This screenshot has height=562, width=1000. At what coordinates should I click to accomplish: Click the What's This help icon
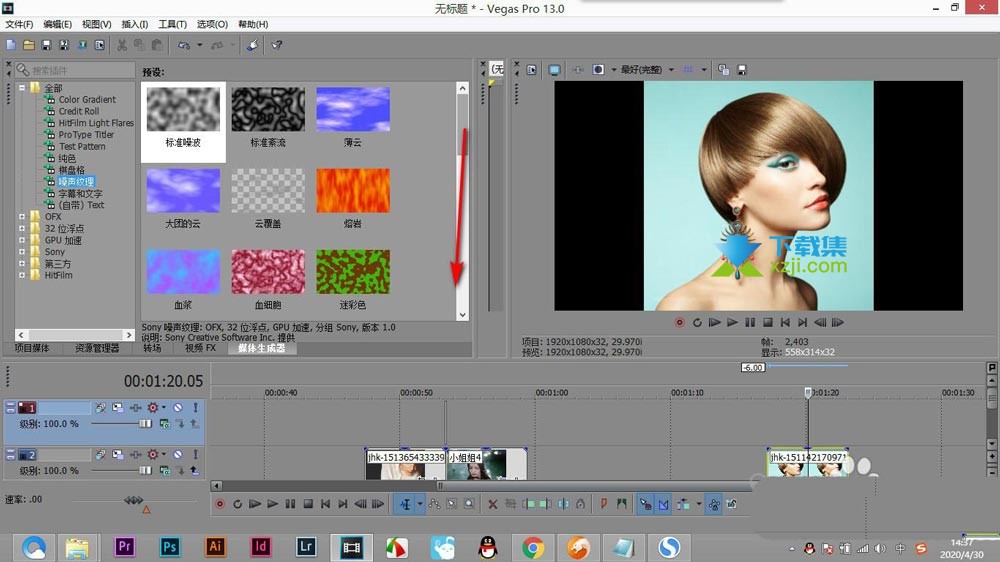276,45
